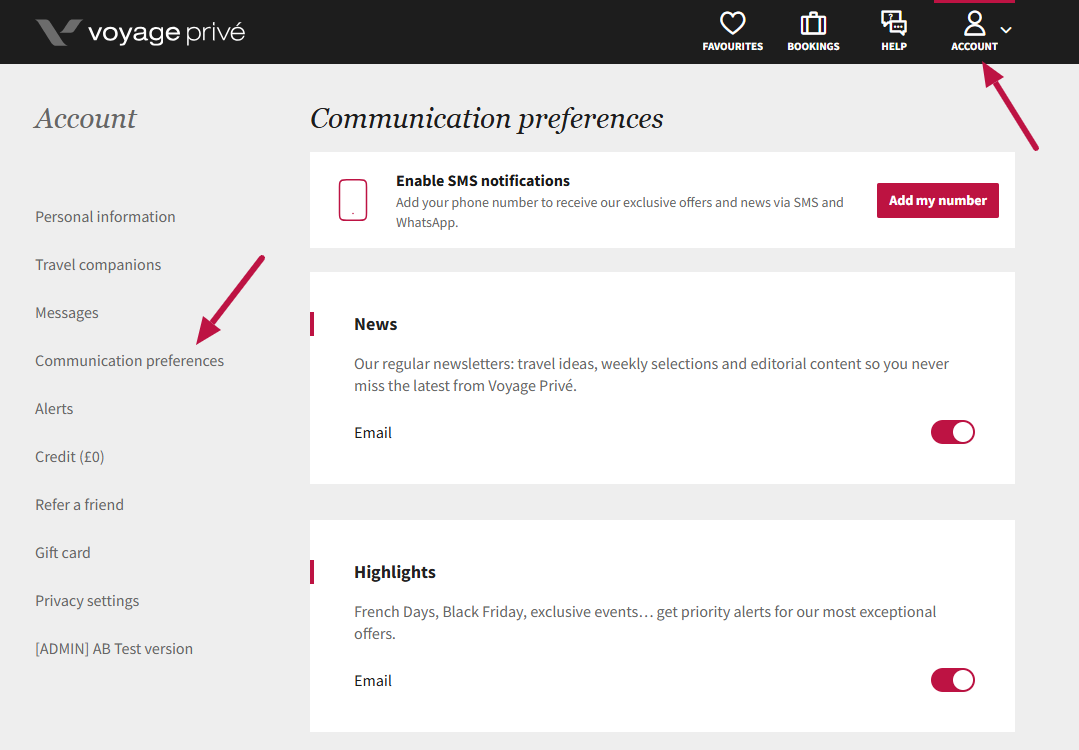View Credit (£0) page
The height and width of the screenshot is (750, 1079).
(x=70, y=457)
